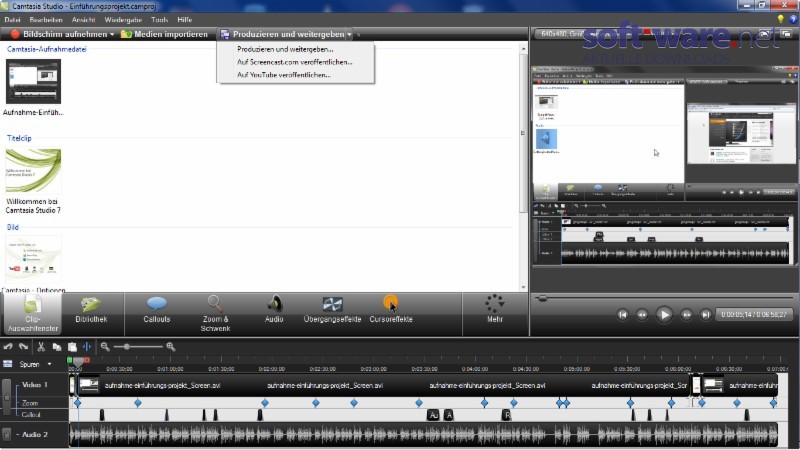Choose Auf Screencast.com veröffentlichen...
The height and width of the screenshot is (450, 800).
(x=294, y=62)
